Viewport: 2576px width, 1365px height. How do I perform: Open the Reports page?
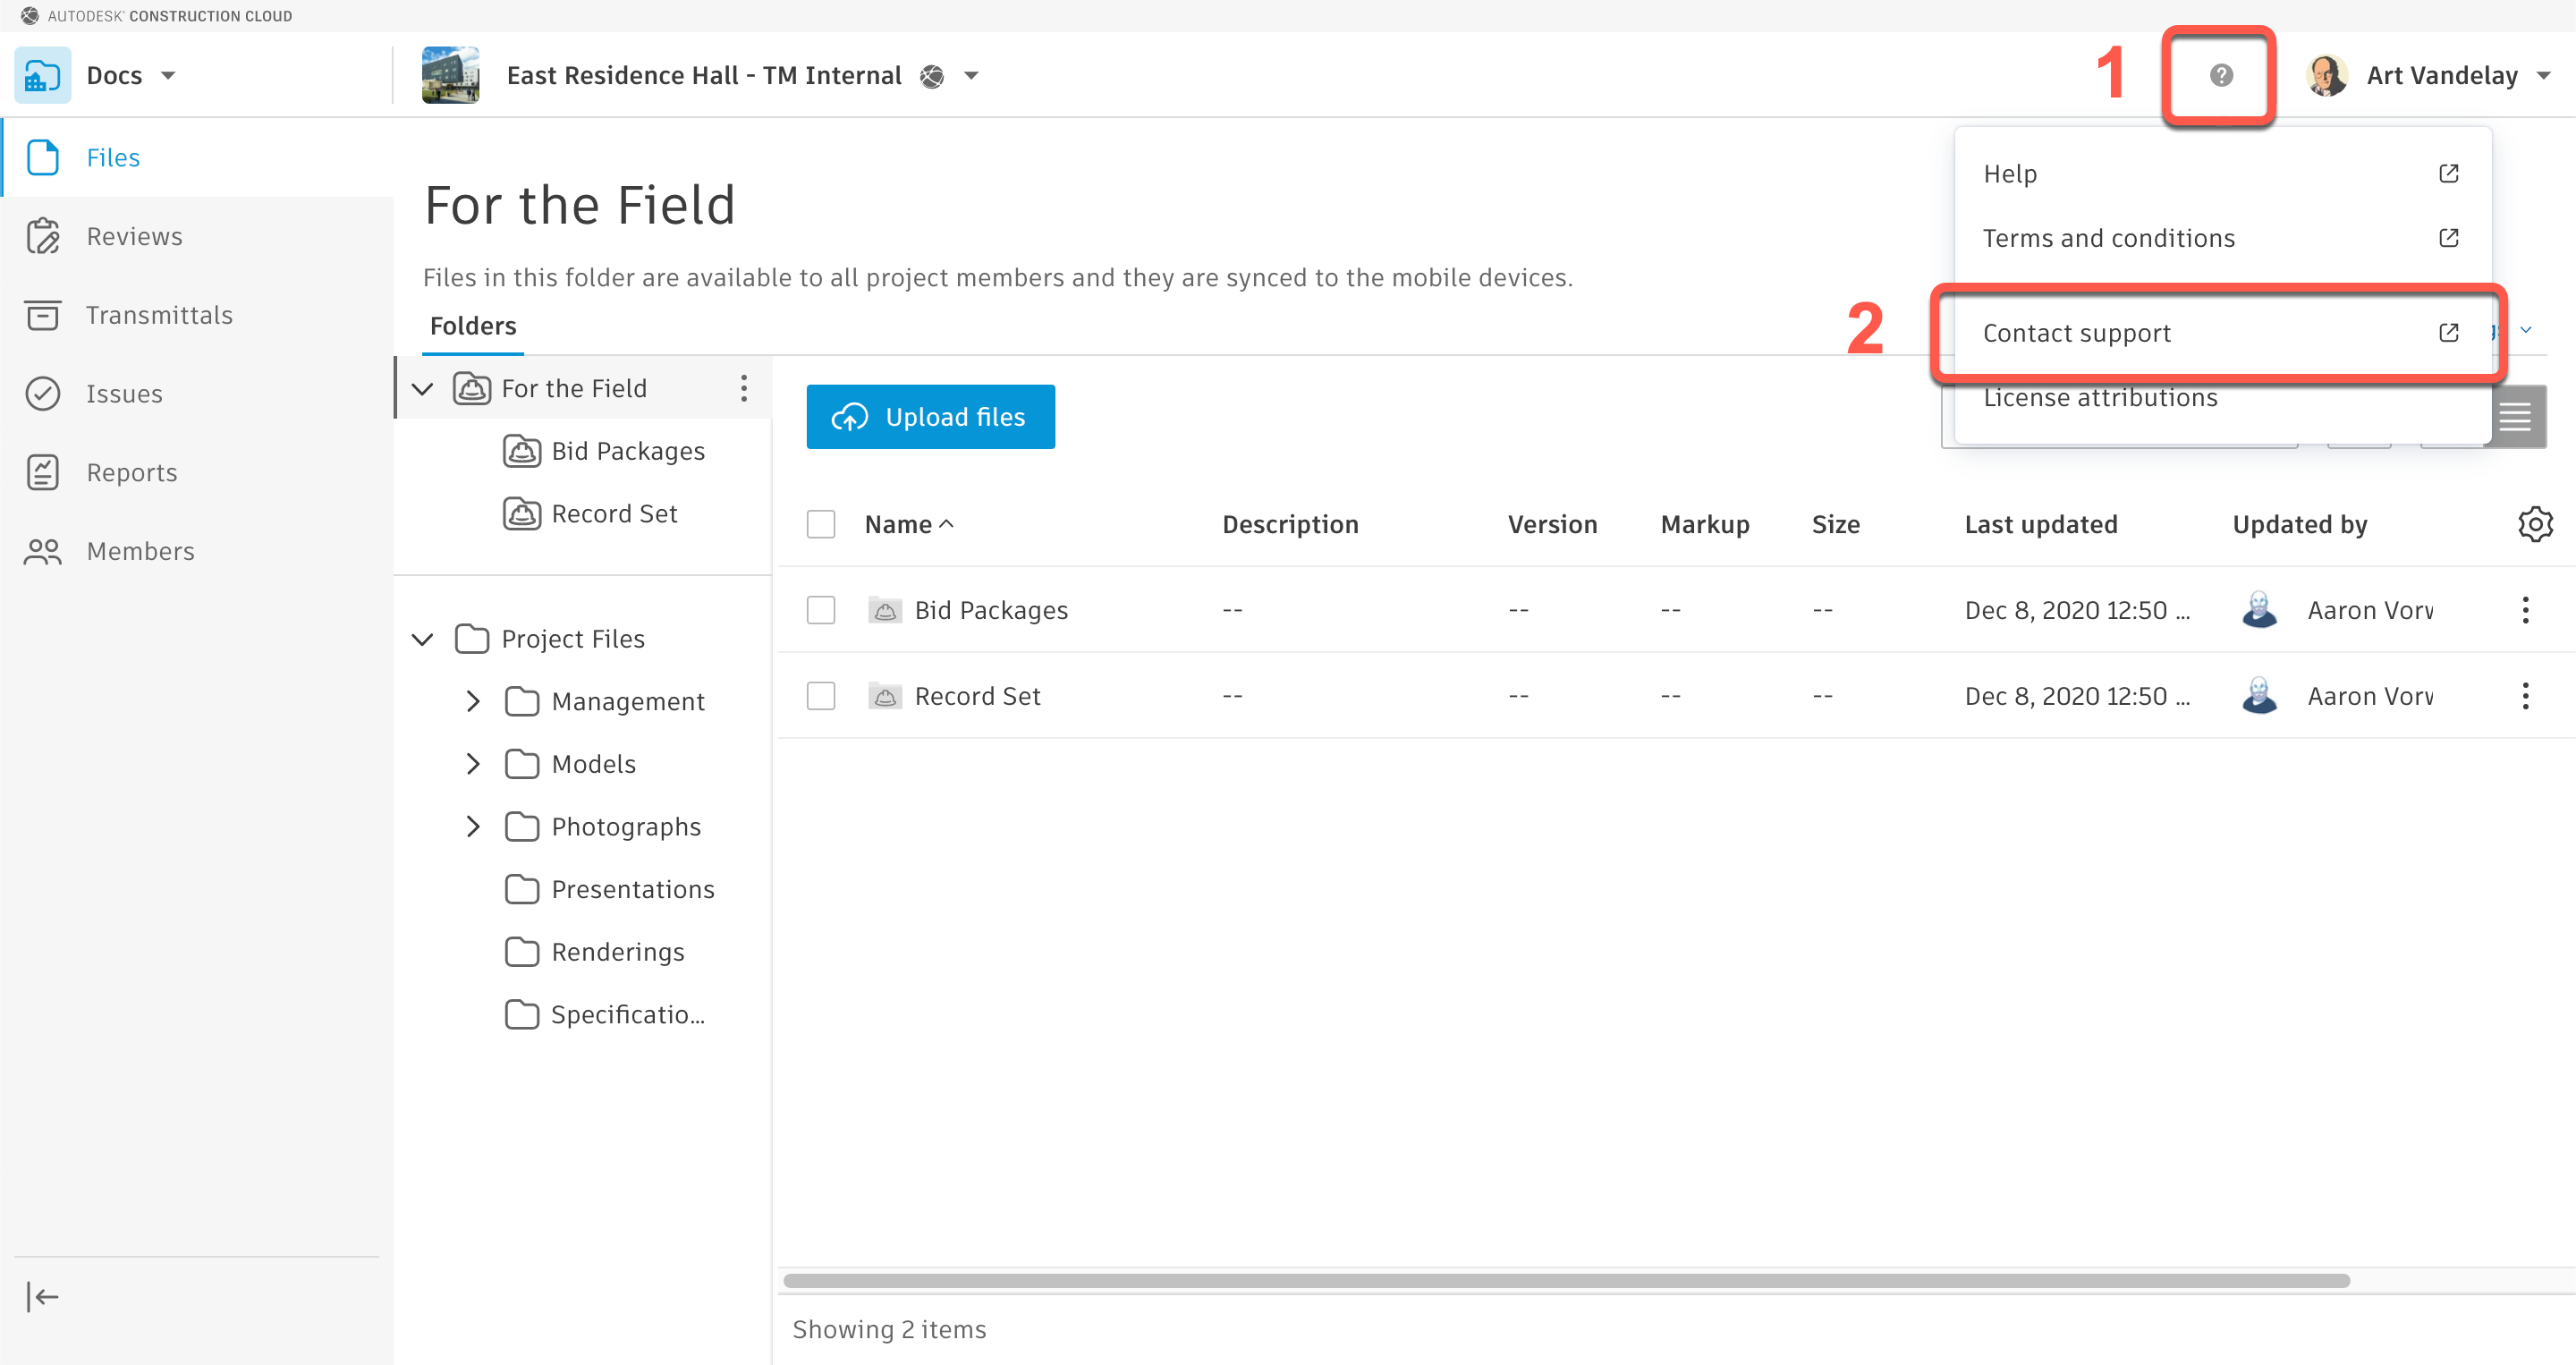pos(131,473)
